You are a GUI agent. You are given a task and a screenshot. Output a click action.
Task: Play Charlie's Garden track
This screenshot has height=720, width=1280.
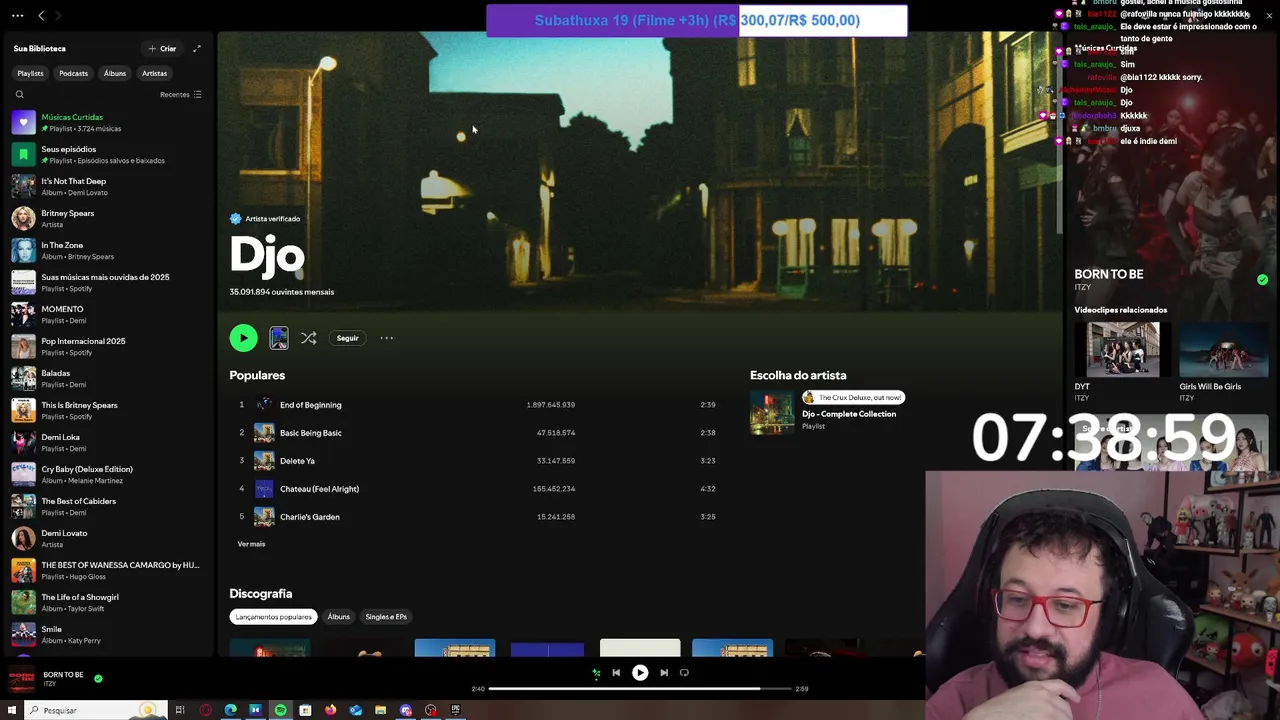pos(476,517)
